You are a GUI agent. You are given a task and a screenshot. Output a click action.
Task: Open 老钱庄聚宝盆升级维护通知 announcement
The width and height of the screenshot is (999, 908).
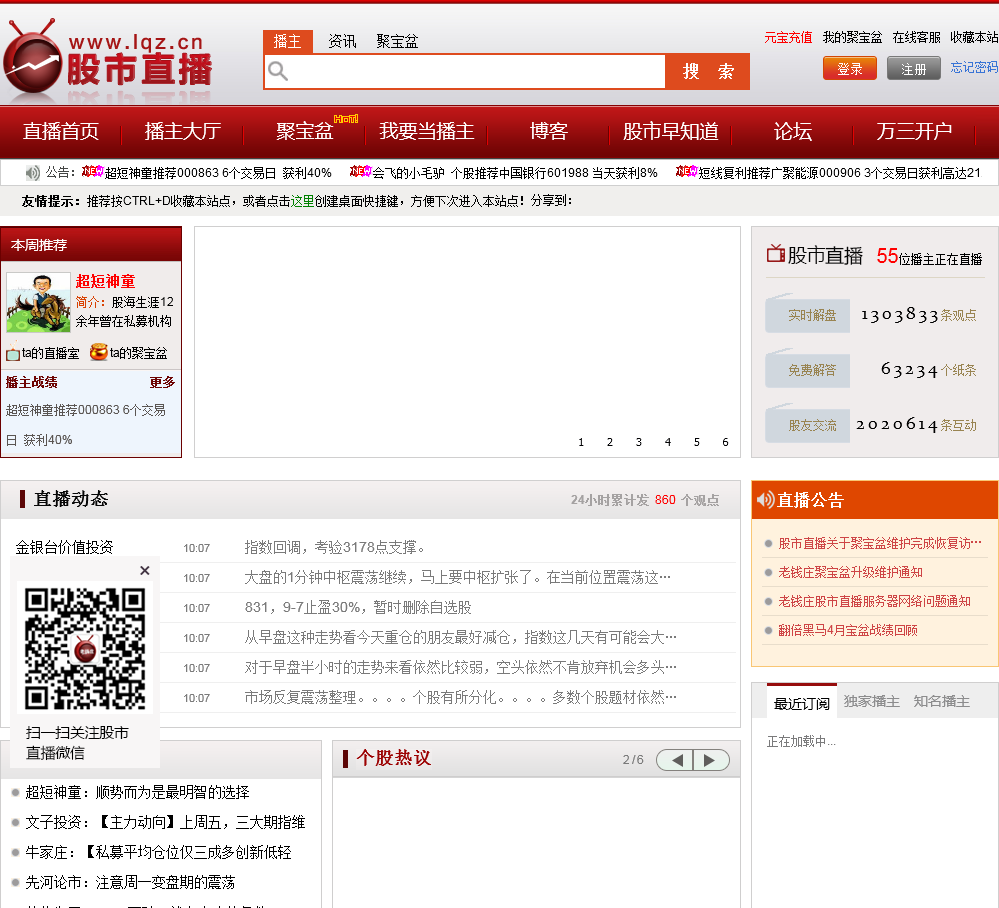[x=851, y=572]
